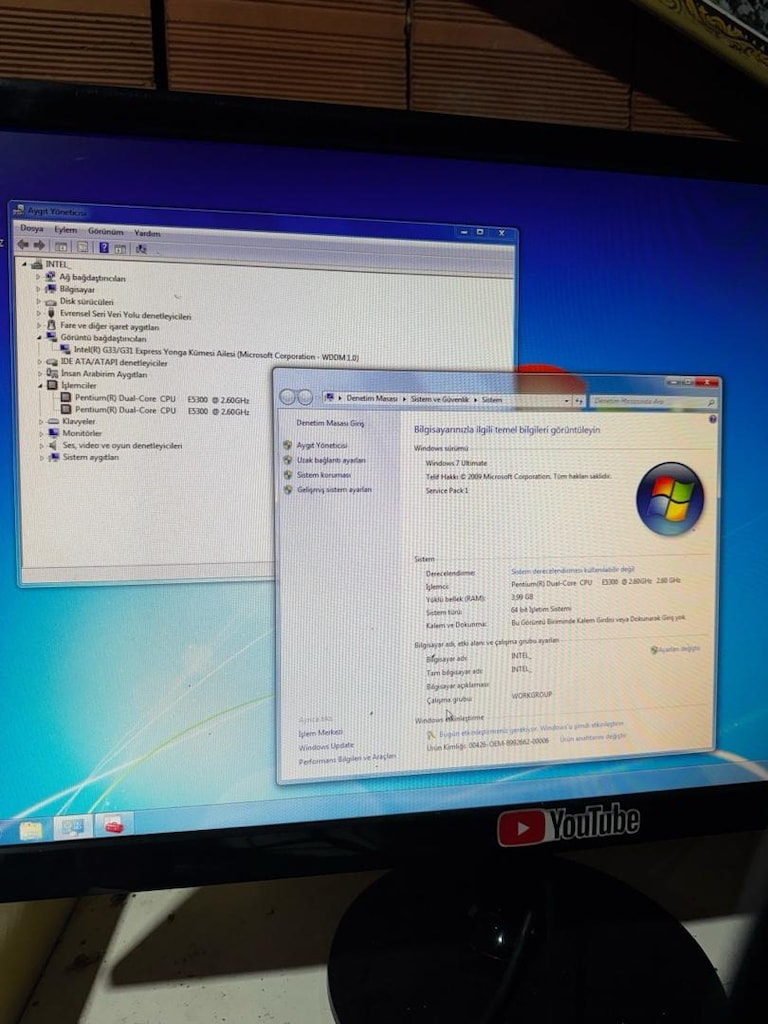Click the shield icon beside Sistem koruması
Image resolution: width=768 pixels, height=1024 pixels.
click(x=288, y=475)
